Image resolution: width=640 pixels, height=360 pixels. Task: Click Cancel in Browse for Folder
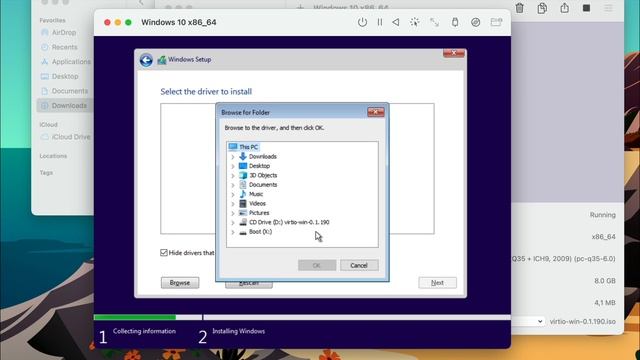359,265
